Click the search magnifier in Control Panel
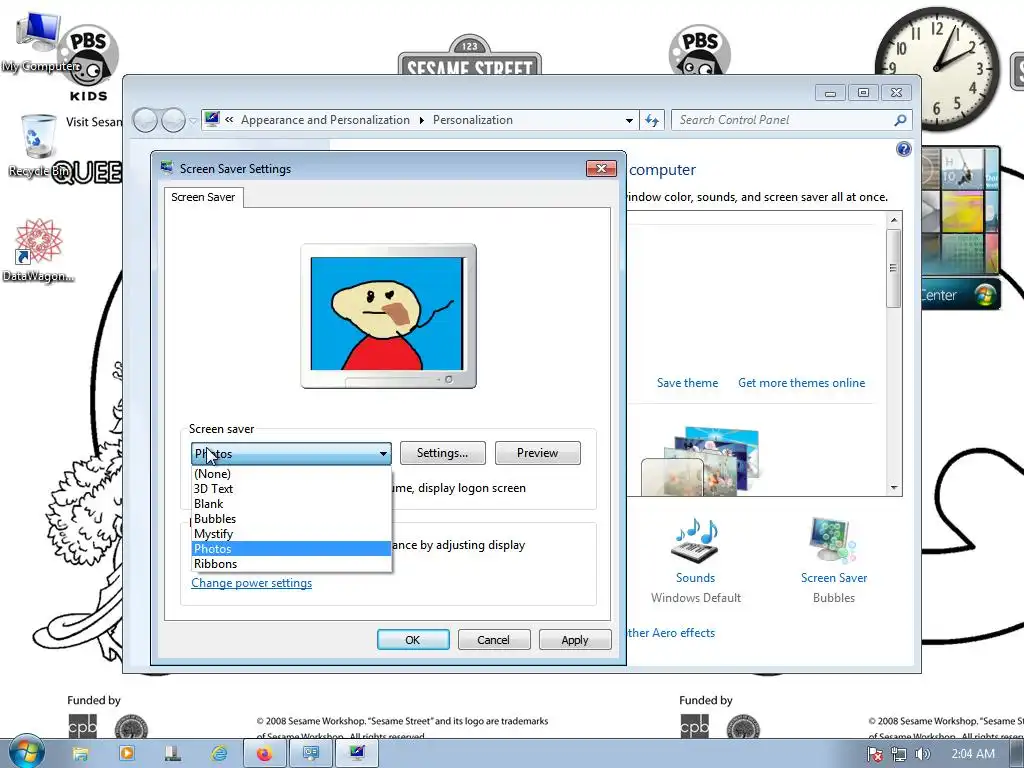The width and height of the screenshot is (1024, 768). click(x=900, y=120)
